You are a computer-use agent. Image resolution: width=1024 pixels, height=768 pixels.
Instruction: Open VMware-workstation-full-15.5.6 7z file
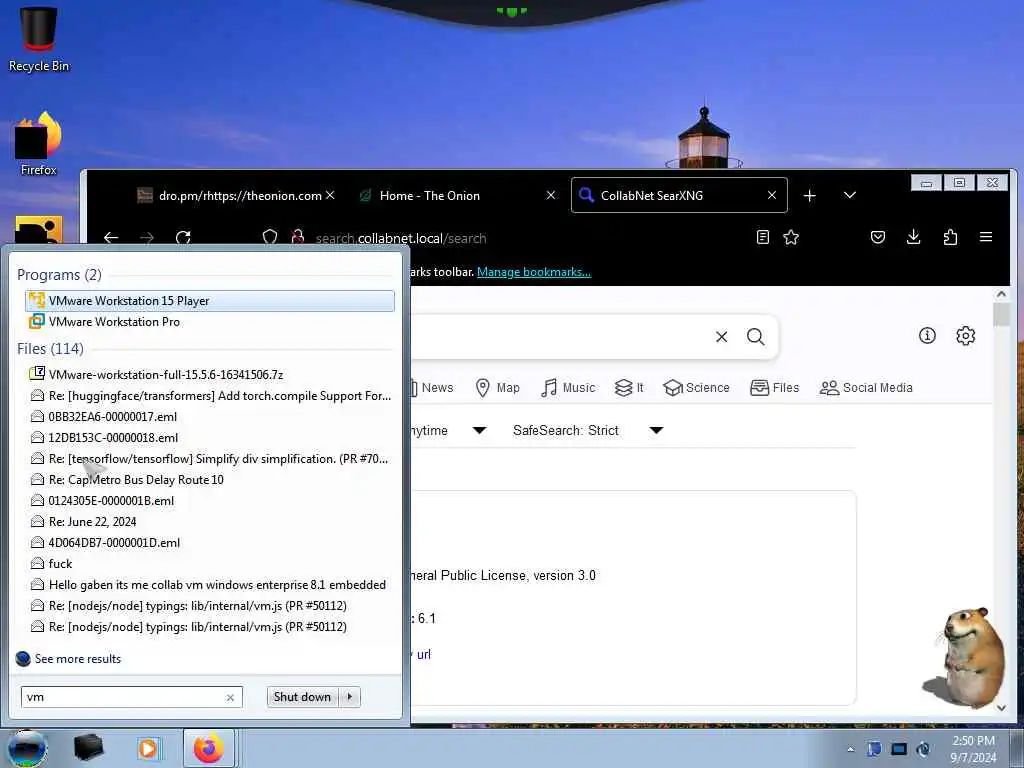210,374
